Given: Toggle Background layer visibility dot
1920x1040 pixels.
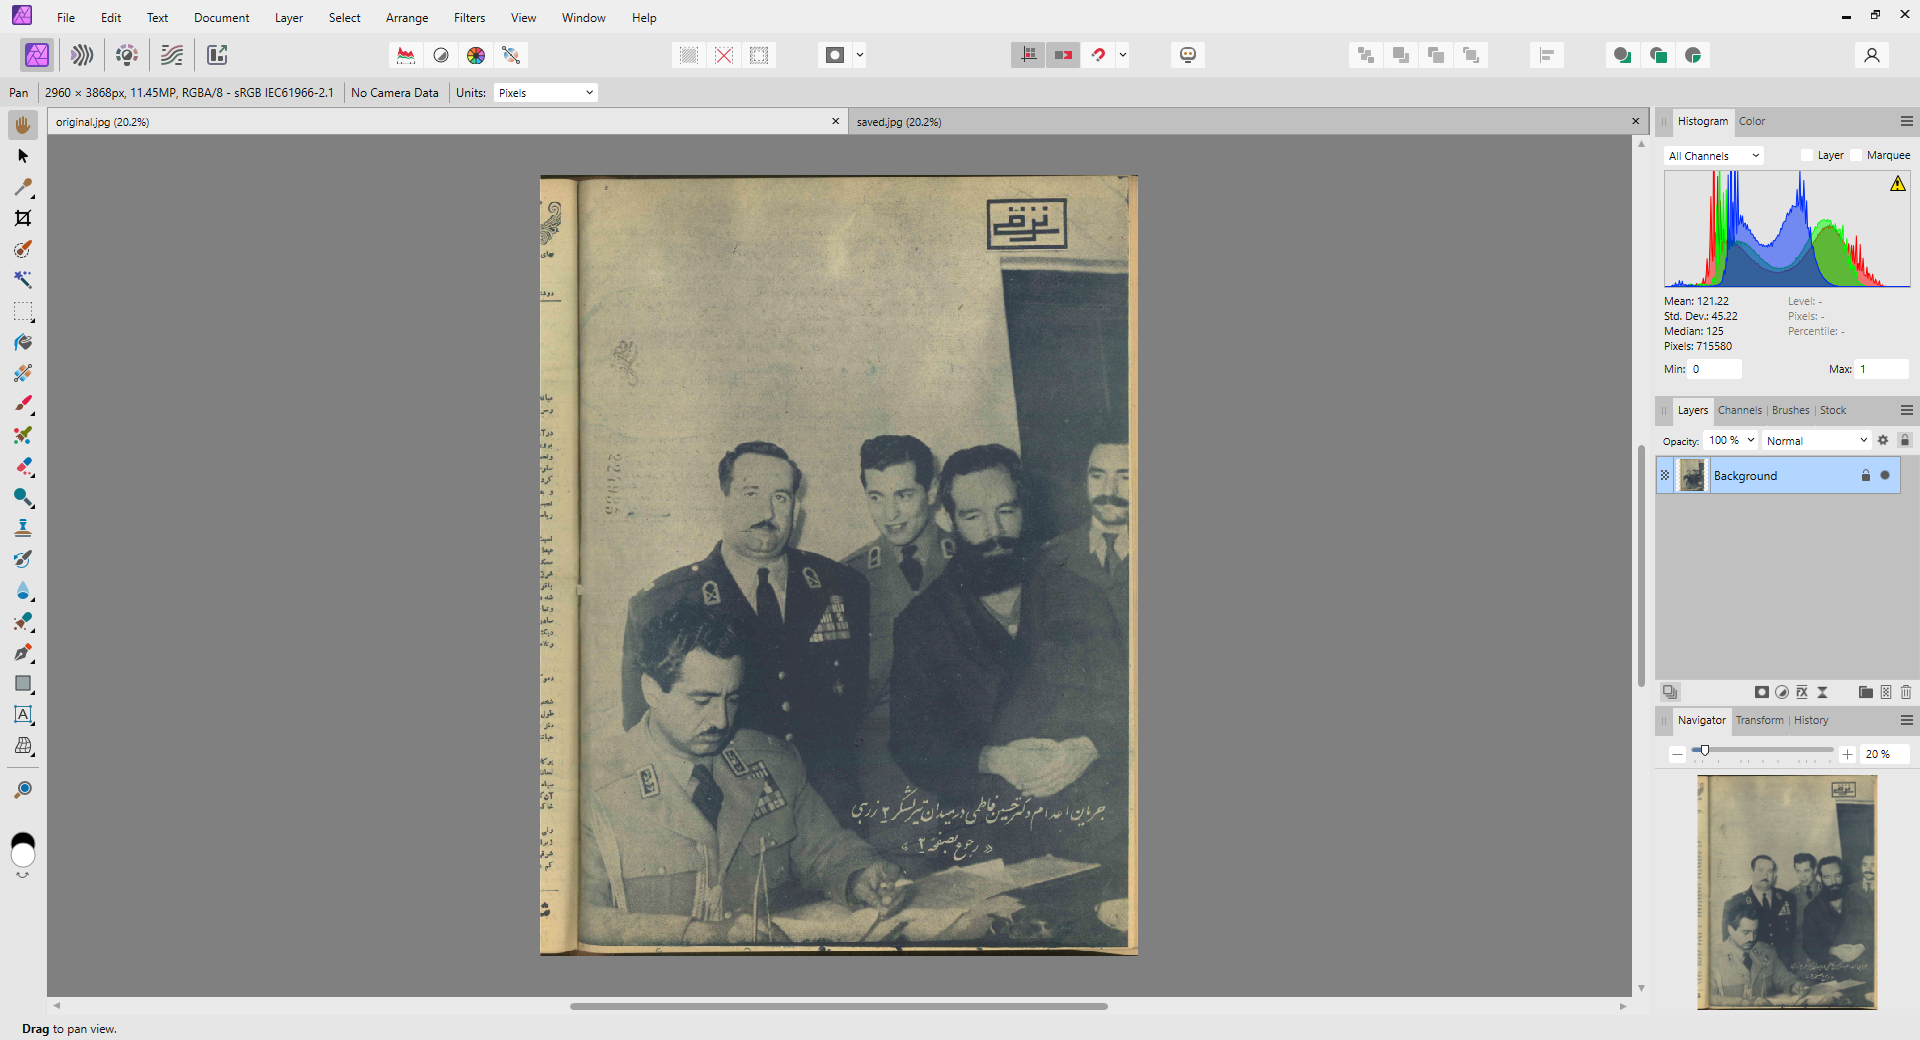Looking at the screenshot, I should click(x=1885, y=475).
